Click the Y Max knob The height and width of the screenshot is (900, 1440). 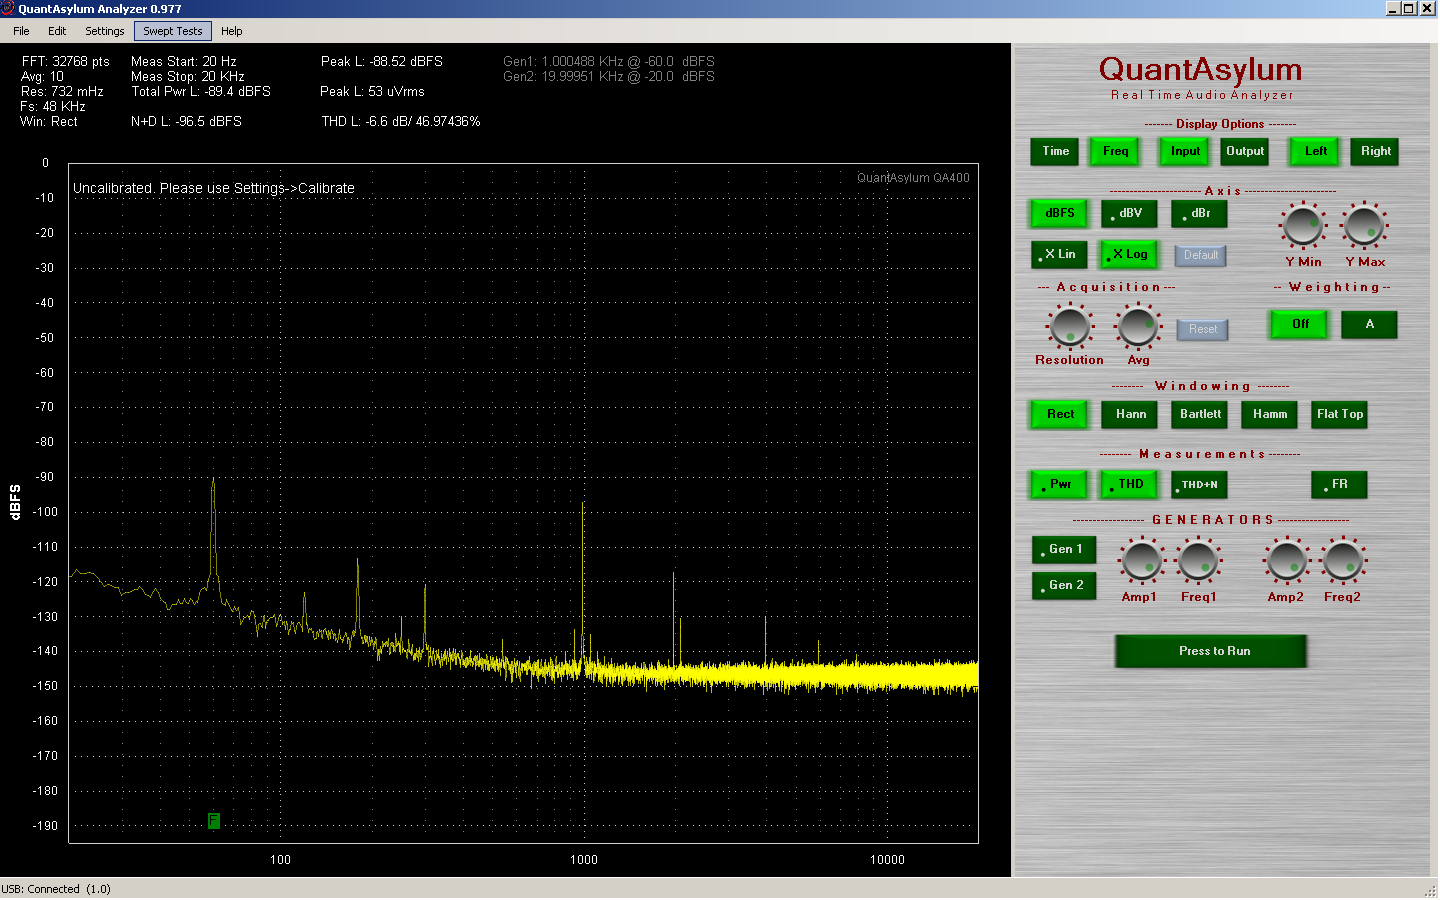coord(1364,226)
